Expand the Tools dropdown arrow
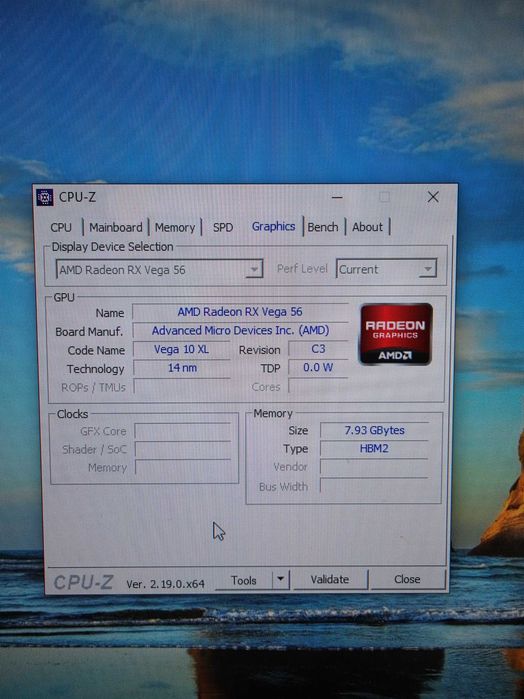This screenshot has height=699, width=524. pos(281,580)
